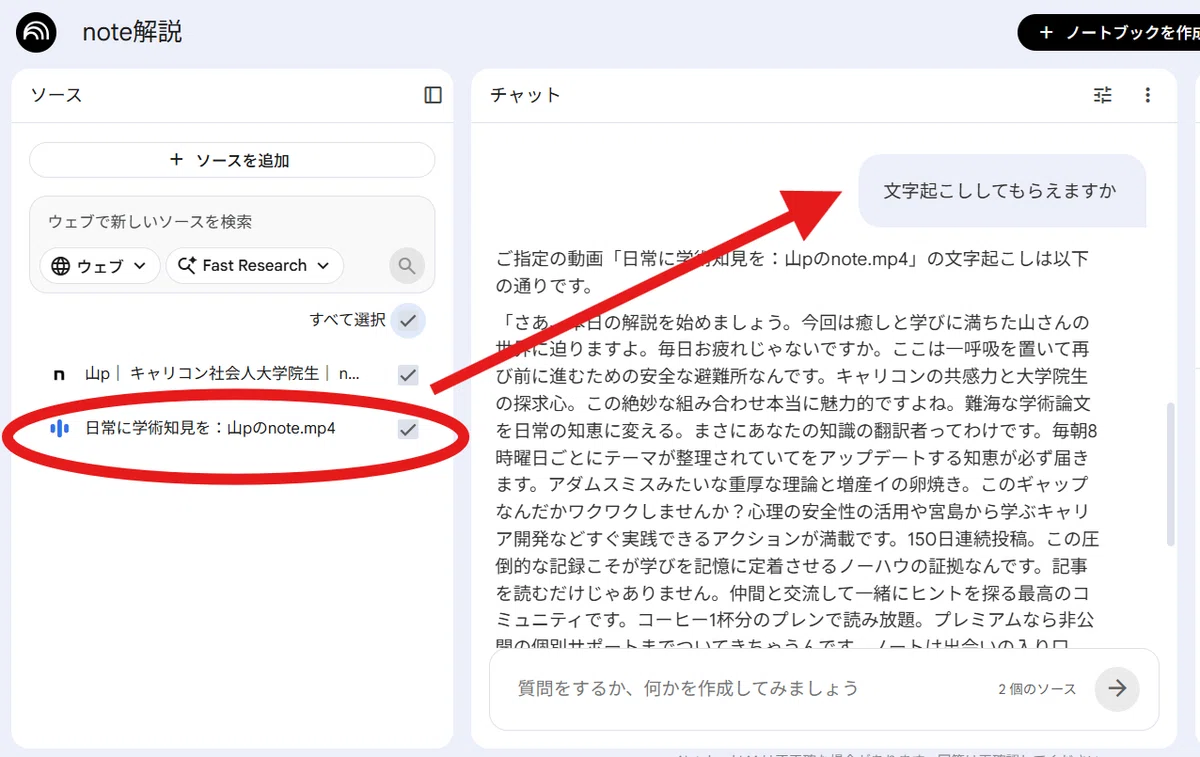Uncheck the 日常に学術知見を mp4 source checkbox

pos(408,429)
